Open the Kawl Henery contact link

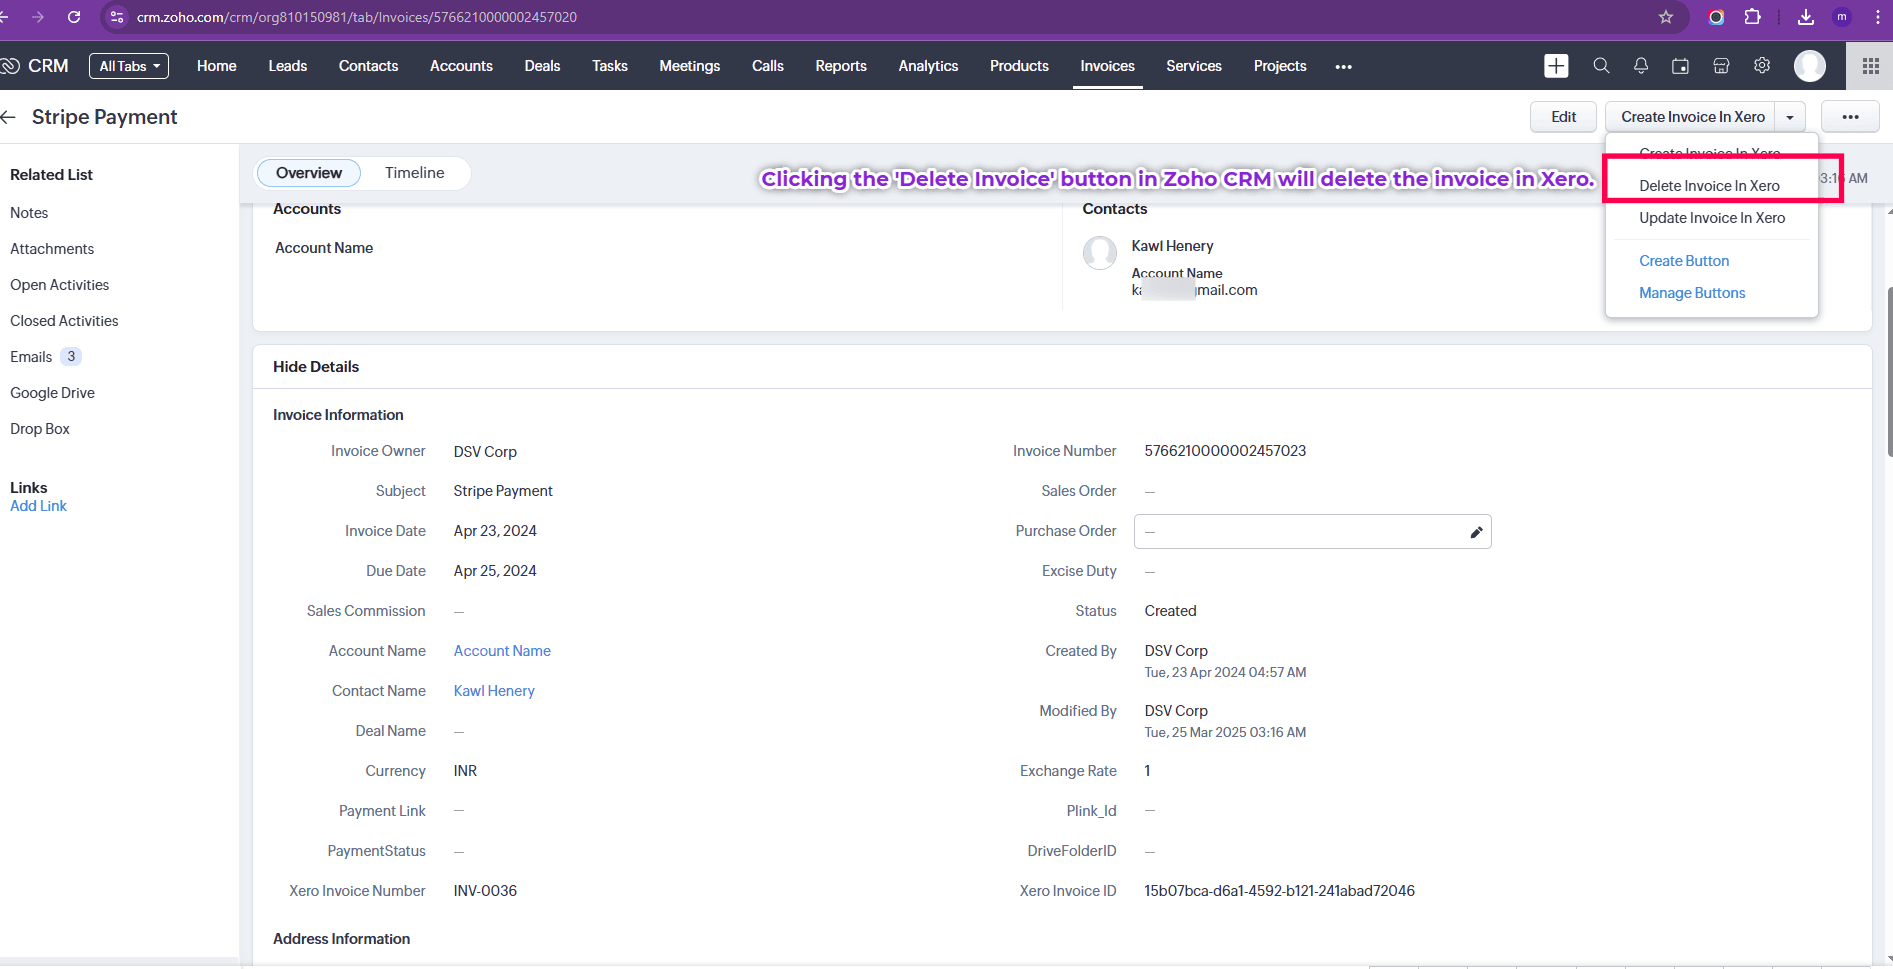tap(494, 691)
